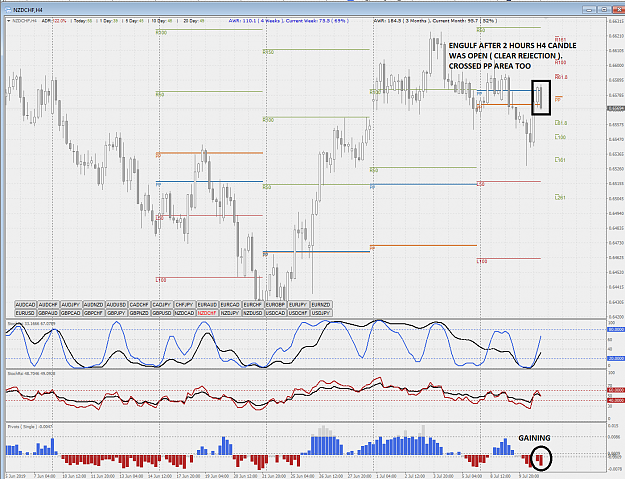The width and height of the screenshot is (625, 479).
Task: Load the CADJPY pair button
Action: tap(162, 304)
